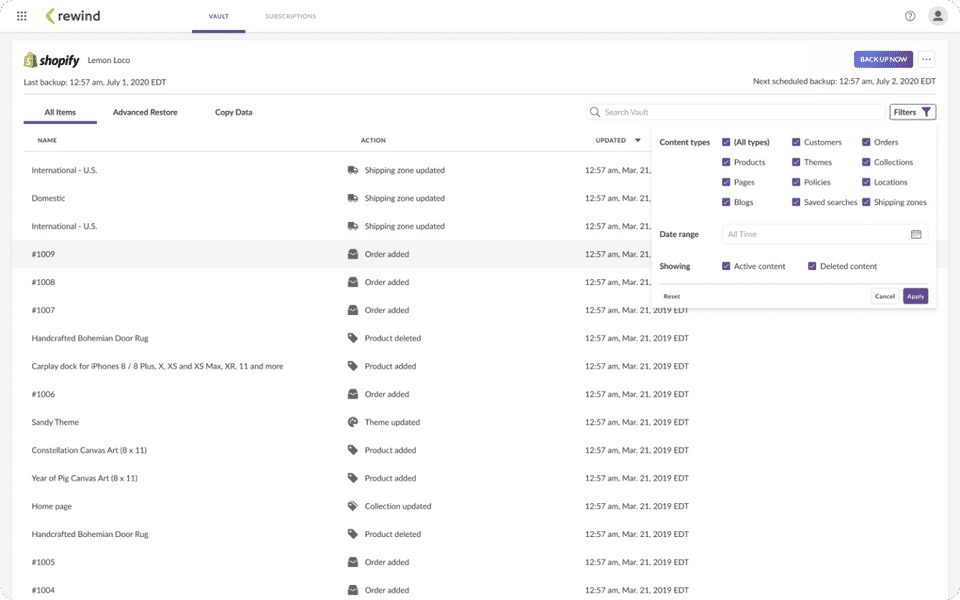Image resolution: width=960 pixels, height=600 pixels.
Task: Sort by the Updated column arrow
Action: [637, 140]
